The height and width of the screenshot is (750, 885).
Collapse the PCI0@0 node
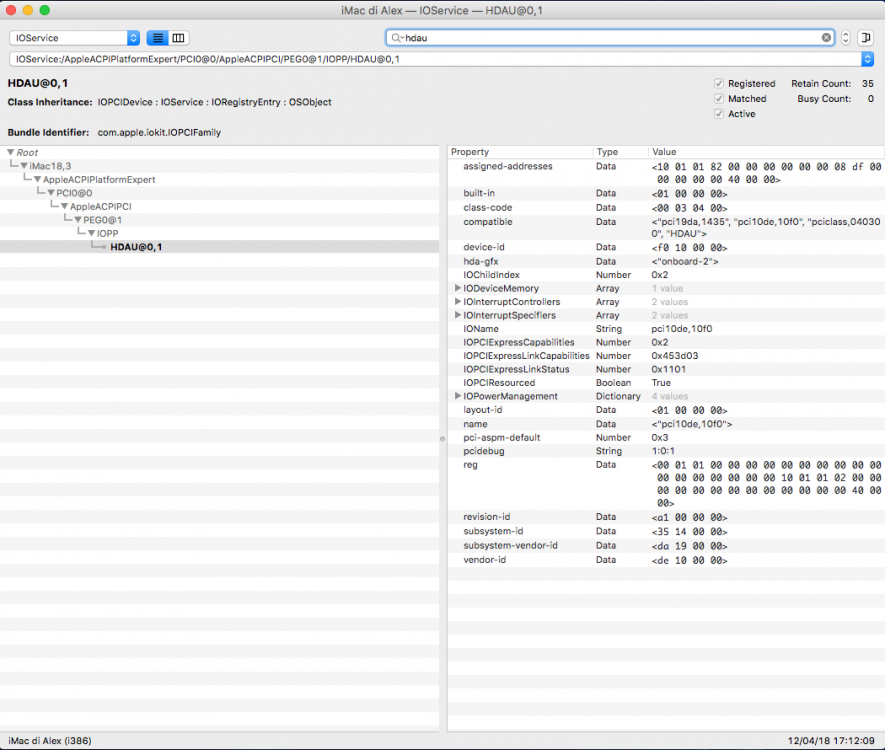(51, 193)
